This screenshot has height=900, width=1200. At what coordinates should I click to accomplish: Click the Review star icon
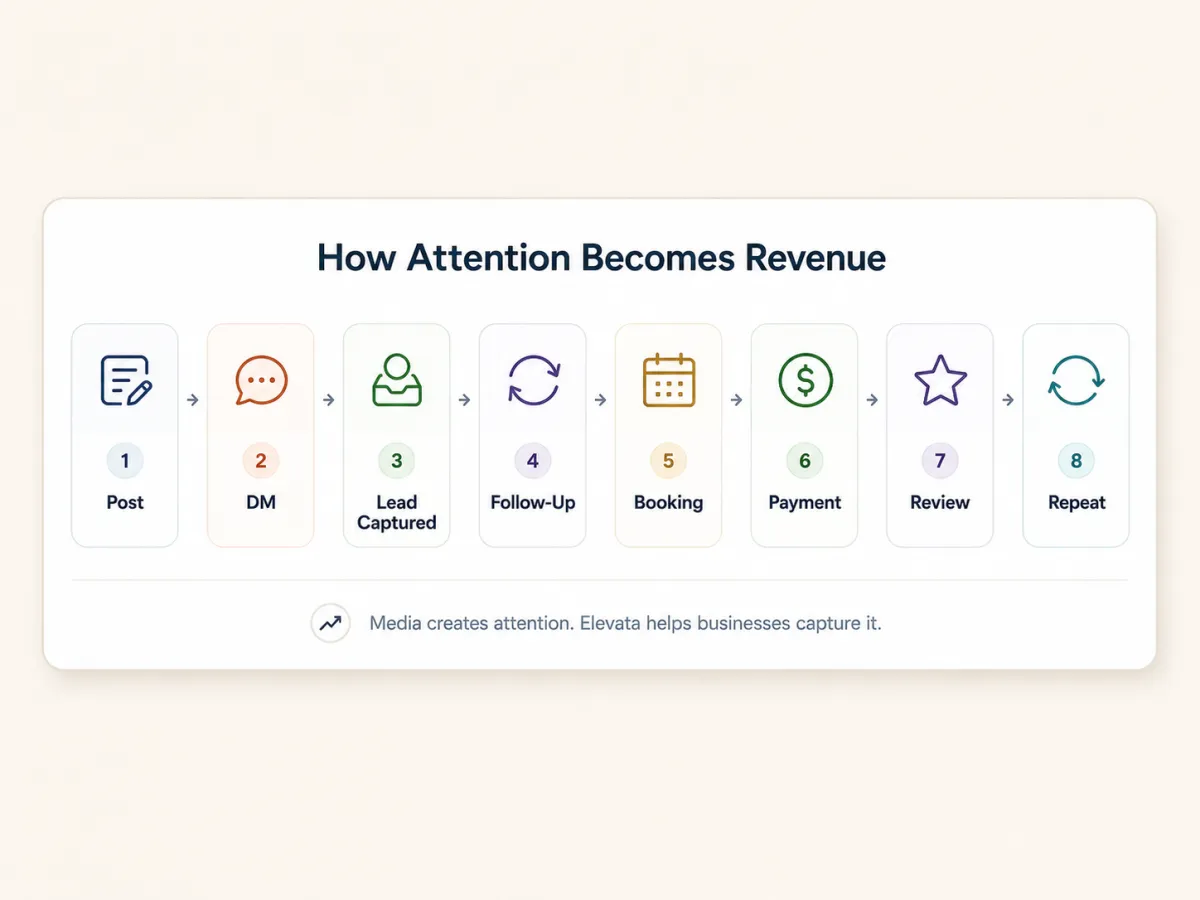pos(941,381)
